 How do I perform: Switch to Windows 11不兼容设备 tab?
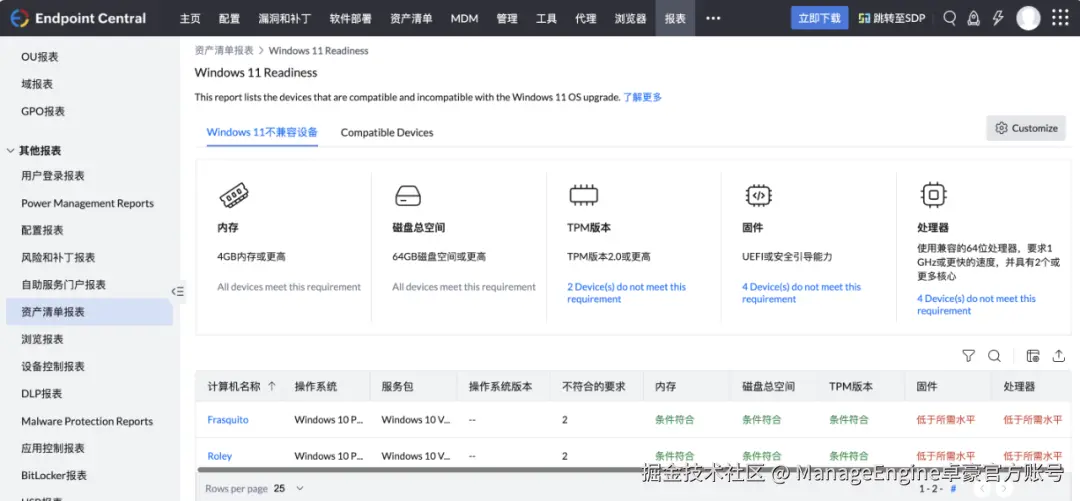point(262,132)
